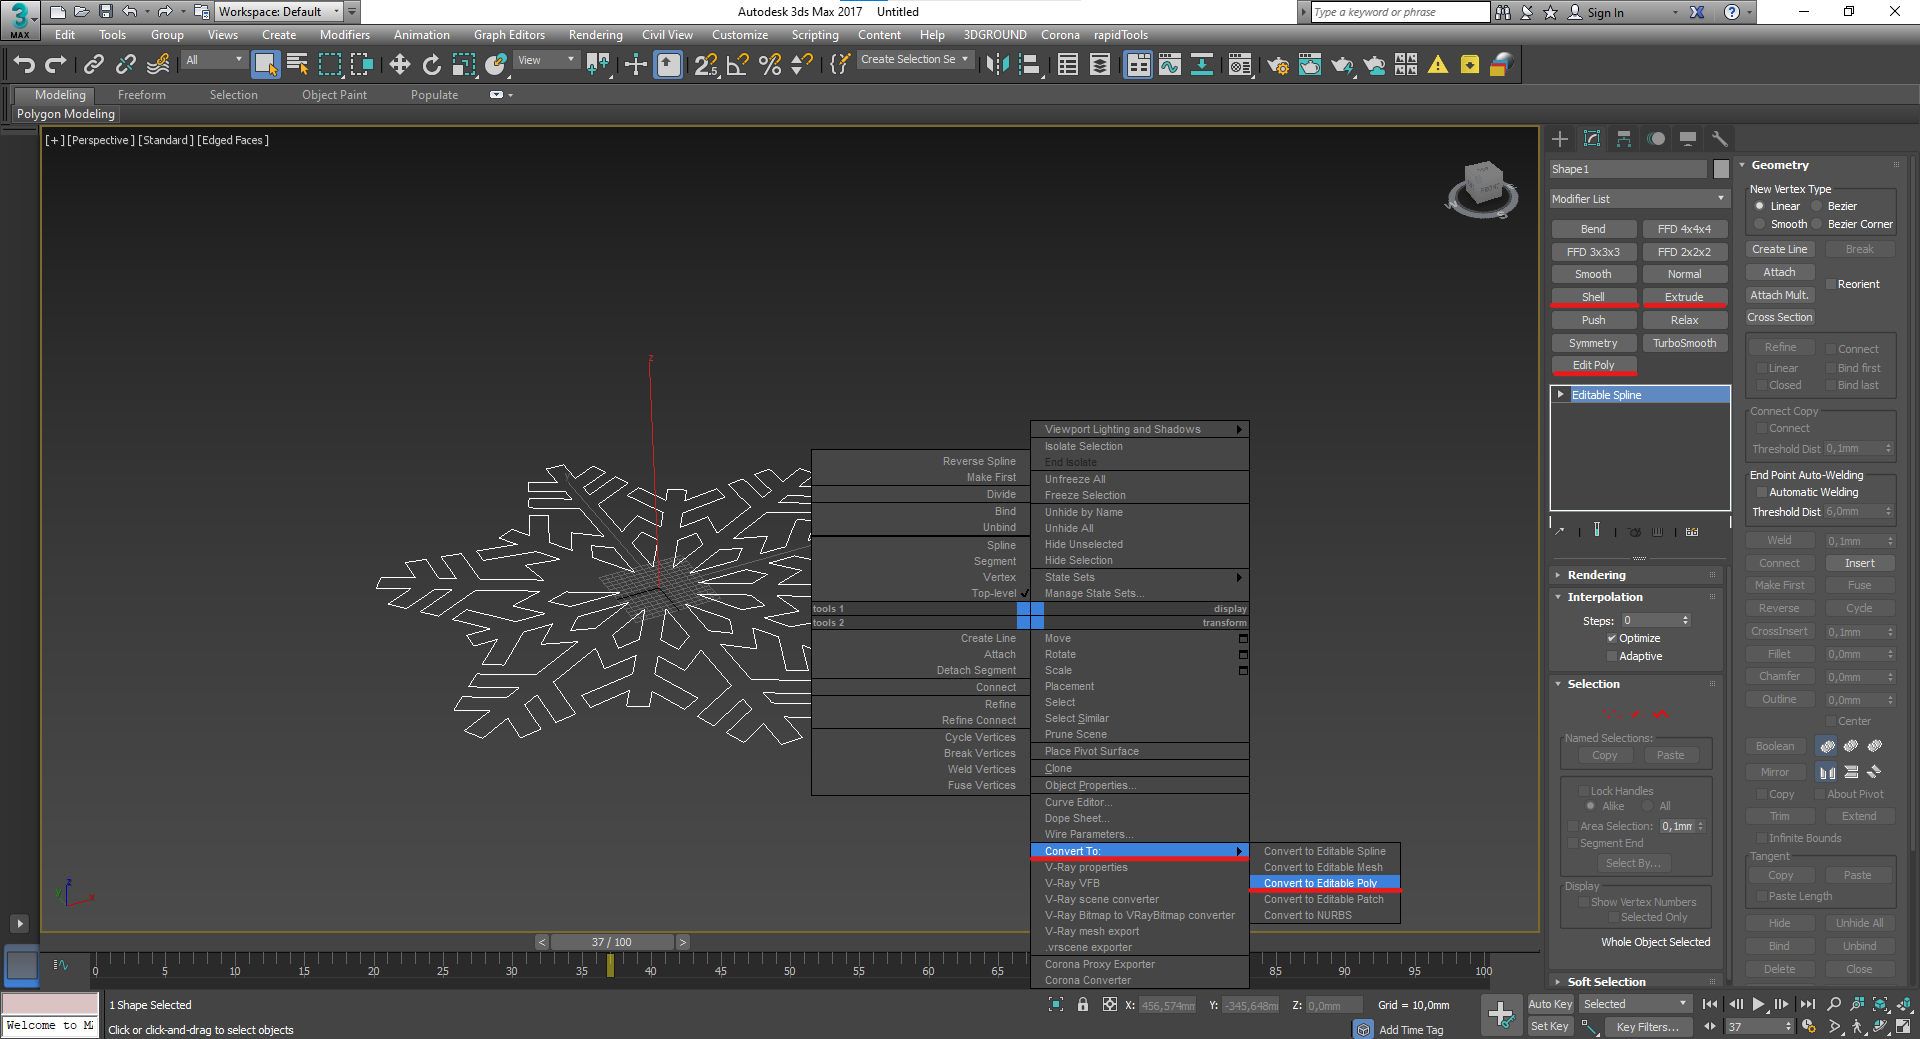Apply the Extrude modifier button
Image resolution: width=1920 pixels, height=1039 pixels.
1684,297
